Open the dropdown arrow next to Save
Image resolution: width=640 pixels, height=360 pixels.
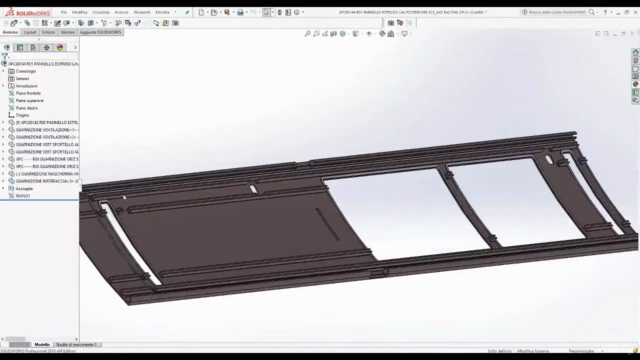tap(233, 13)
